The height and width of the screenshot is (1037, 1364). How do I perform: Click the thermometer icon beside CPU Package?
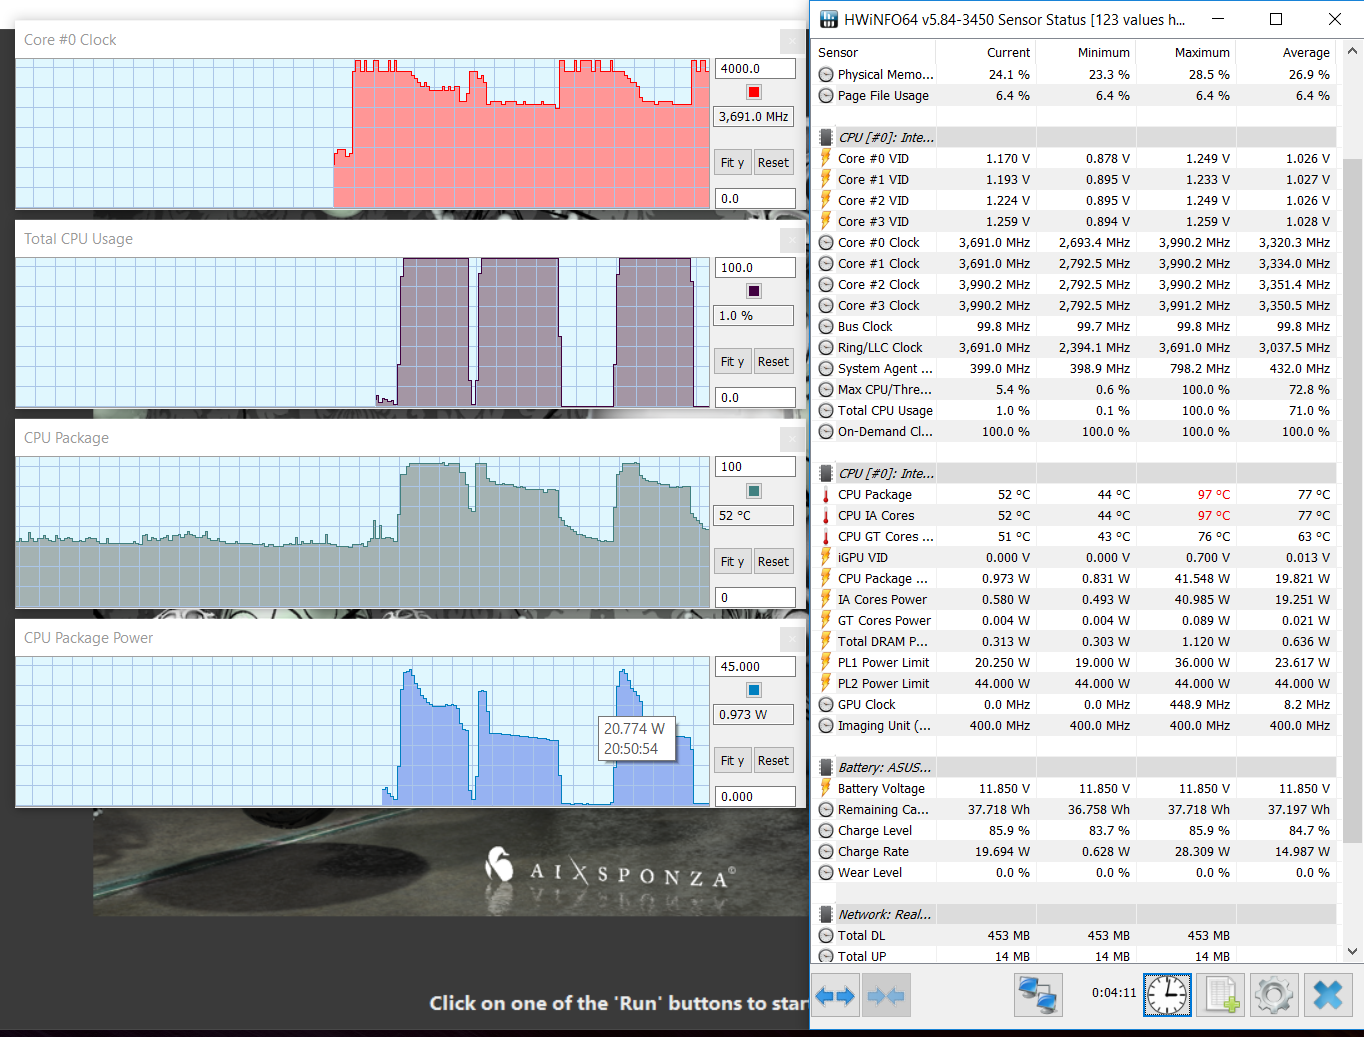pos(826,495)
